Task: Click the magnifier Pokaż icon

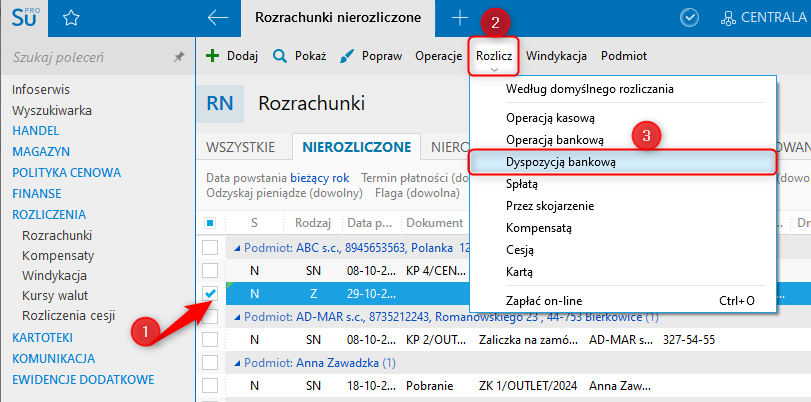Action: coord(279,56)
